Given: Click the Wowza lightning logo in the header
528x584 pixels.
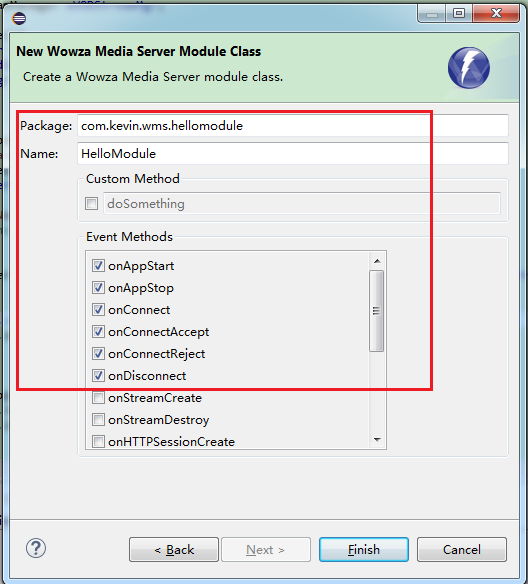Looking at the screenshot, I should (x=468, y=68).
